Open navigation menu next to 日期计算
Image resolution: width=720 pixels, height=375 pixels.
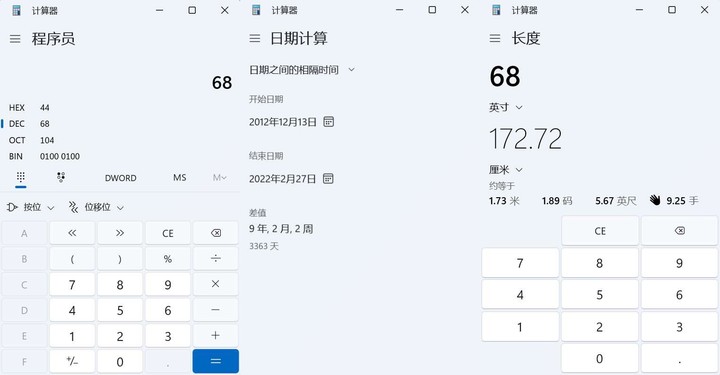tap(255, 39)
